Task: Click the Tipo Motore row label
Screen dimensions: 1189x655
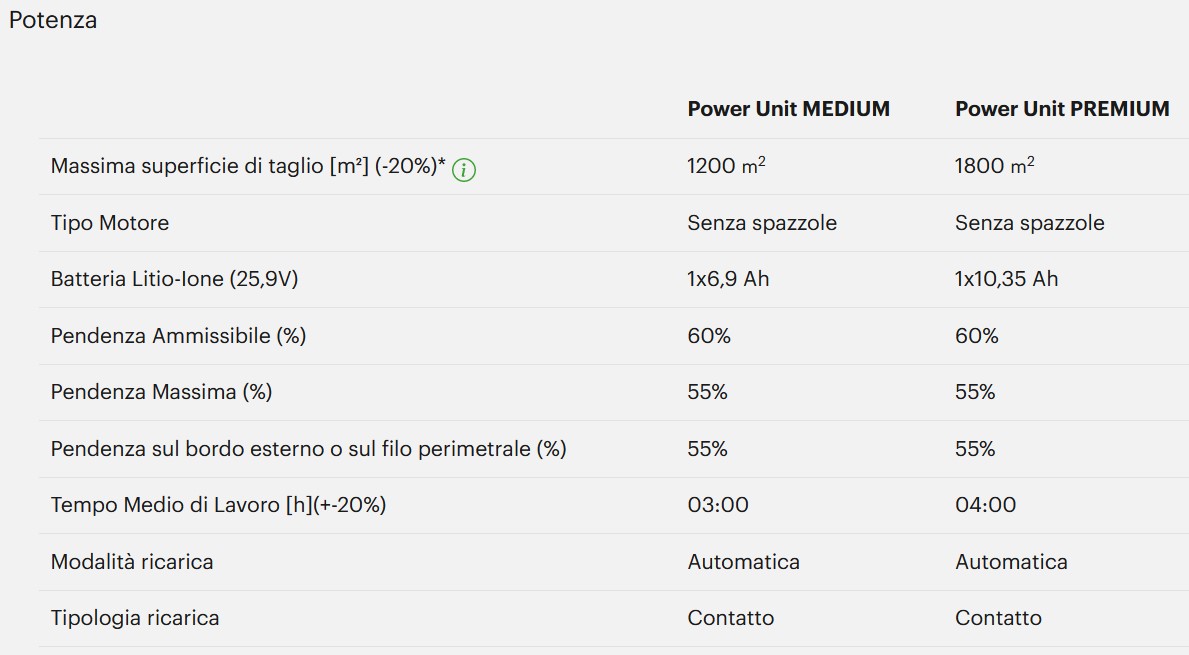Action: point(110,223)
